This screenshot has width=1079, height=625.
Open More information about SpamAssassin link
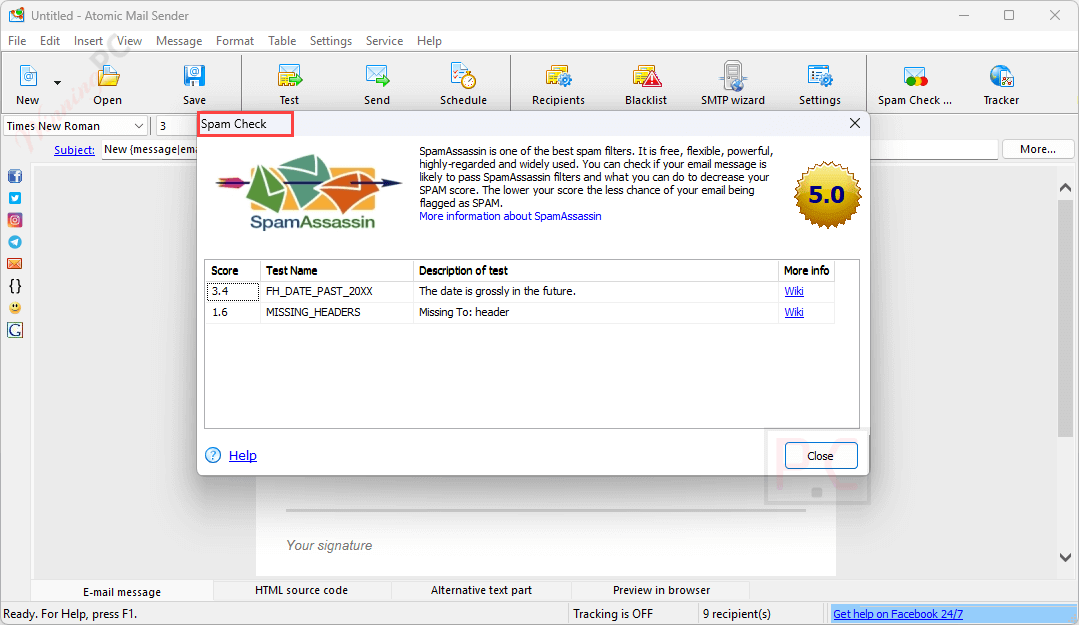[x=510, y=216]
